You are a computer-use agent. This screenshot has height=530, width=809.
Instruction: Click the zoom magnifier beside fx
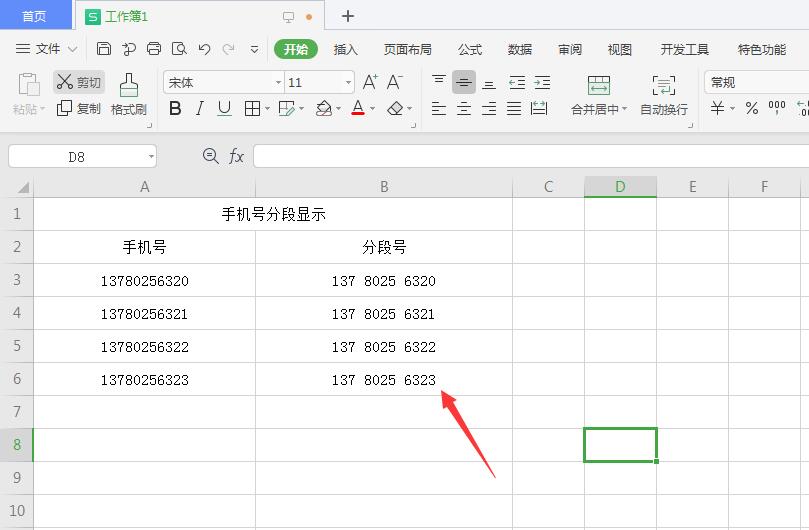[211, 155]
